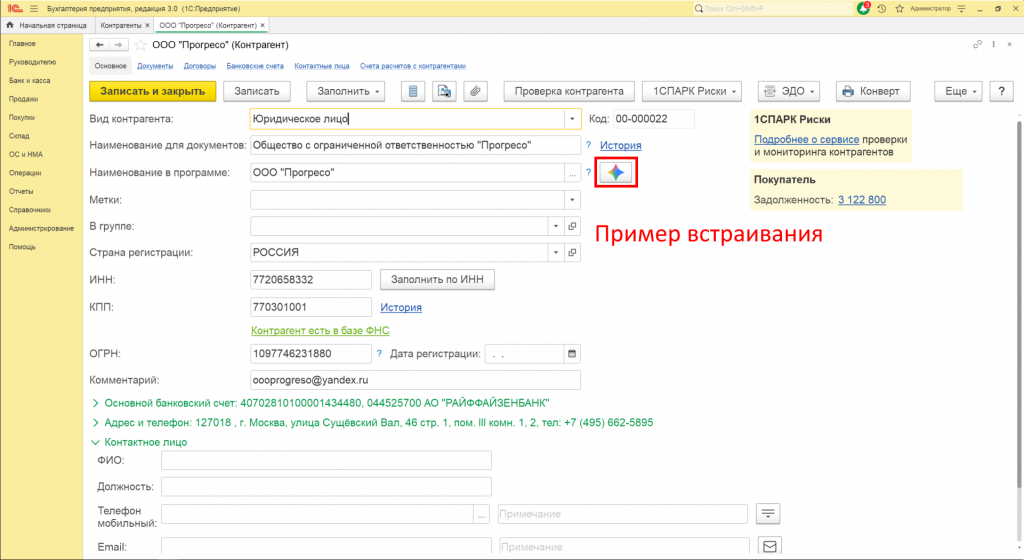
Task: Click the home icon on Начальная страница tab
Action: [x=10, y=25]
